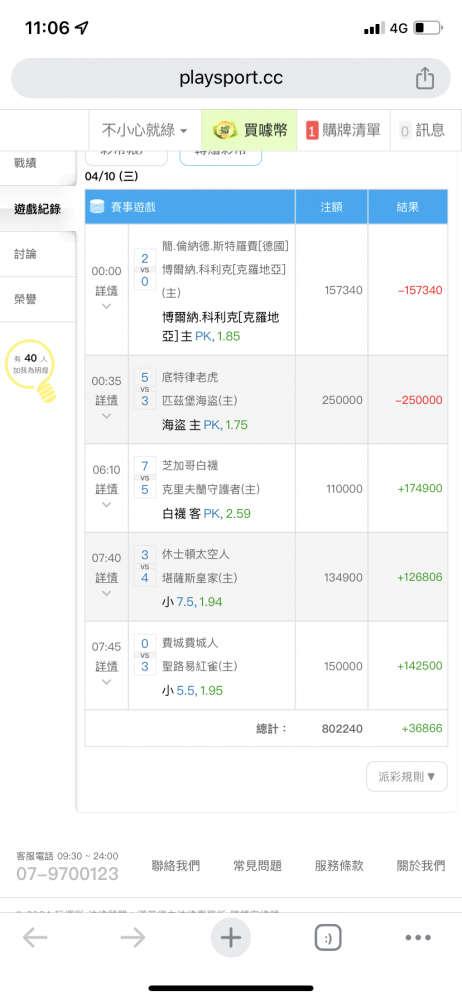Tap the share icon in the address bar
The image size is (462, 1000).
tap(425, 78)
